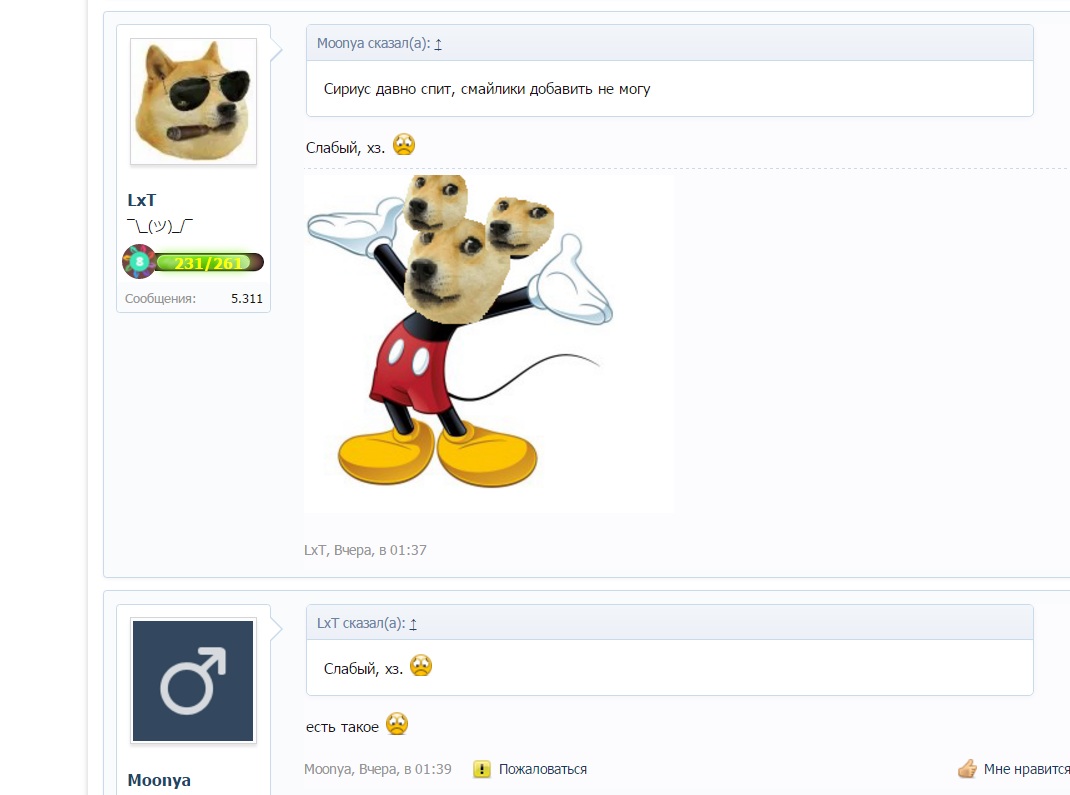
Task: Open the male-symbol avatar of Moonya
Action: click(x=193, y=681)
